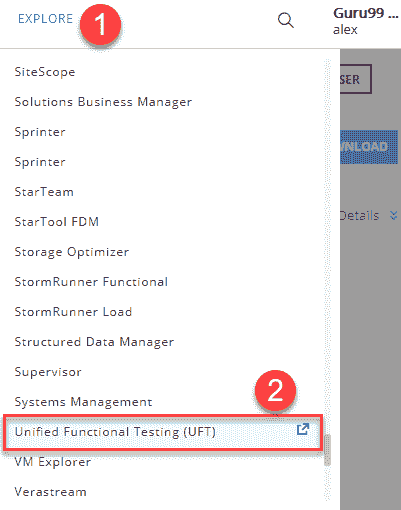Open VM Explorer
The width and height of the screenshot is (401, 510).
point(53,462)
